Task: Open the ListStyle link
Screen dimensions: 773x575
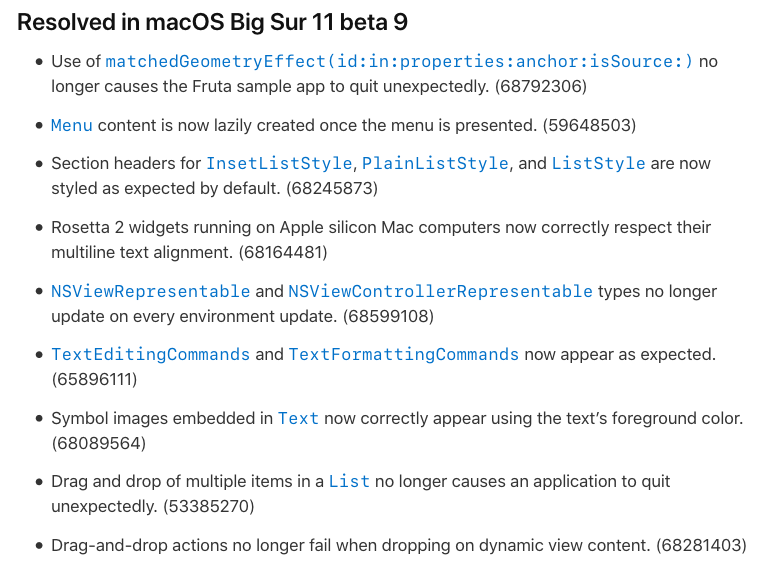Action: [598, 164]
